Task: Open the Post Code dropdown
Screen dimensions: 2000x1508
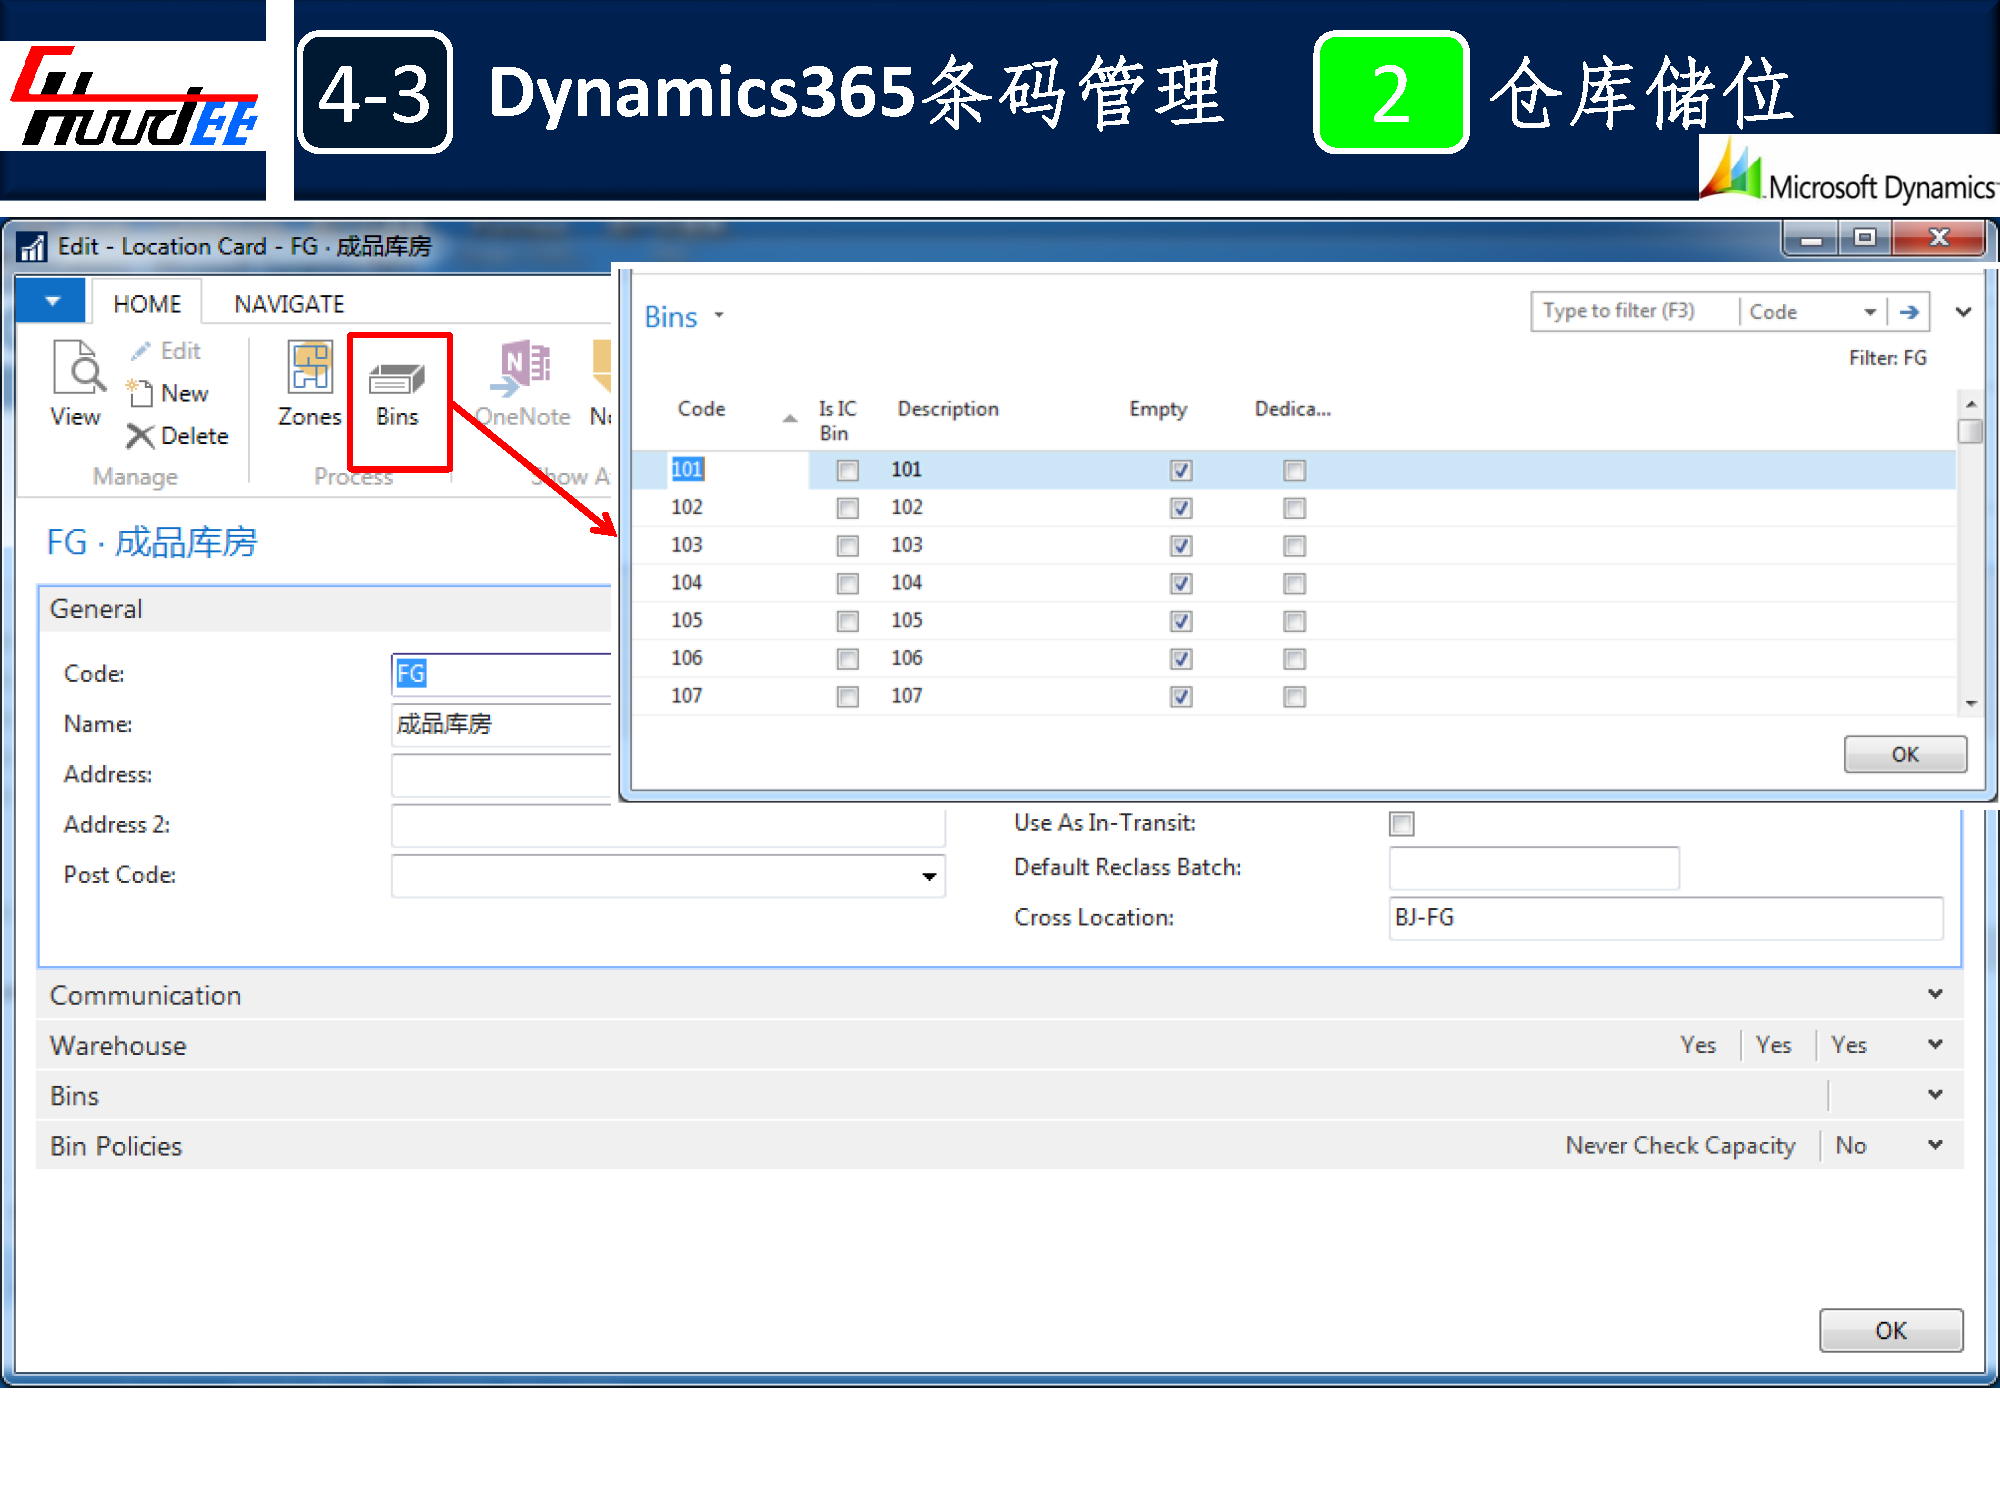Action: 929,876
